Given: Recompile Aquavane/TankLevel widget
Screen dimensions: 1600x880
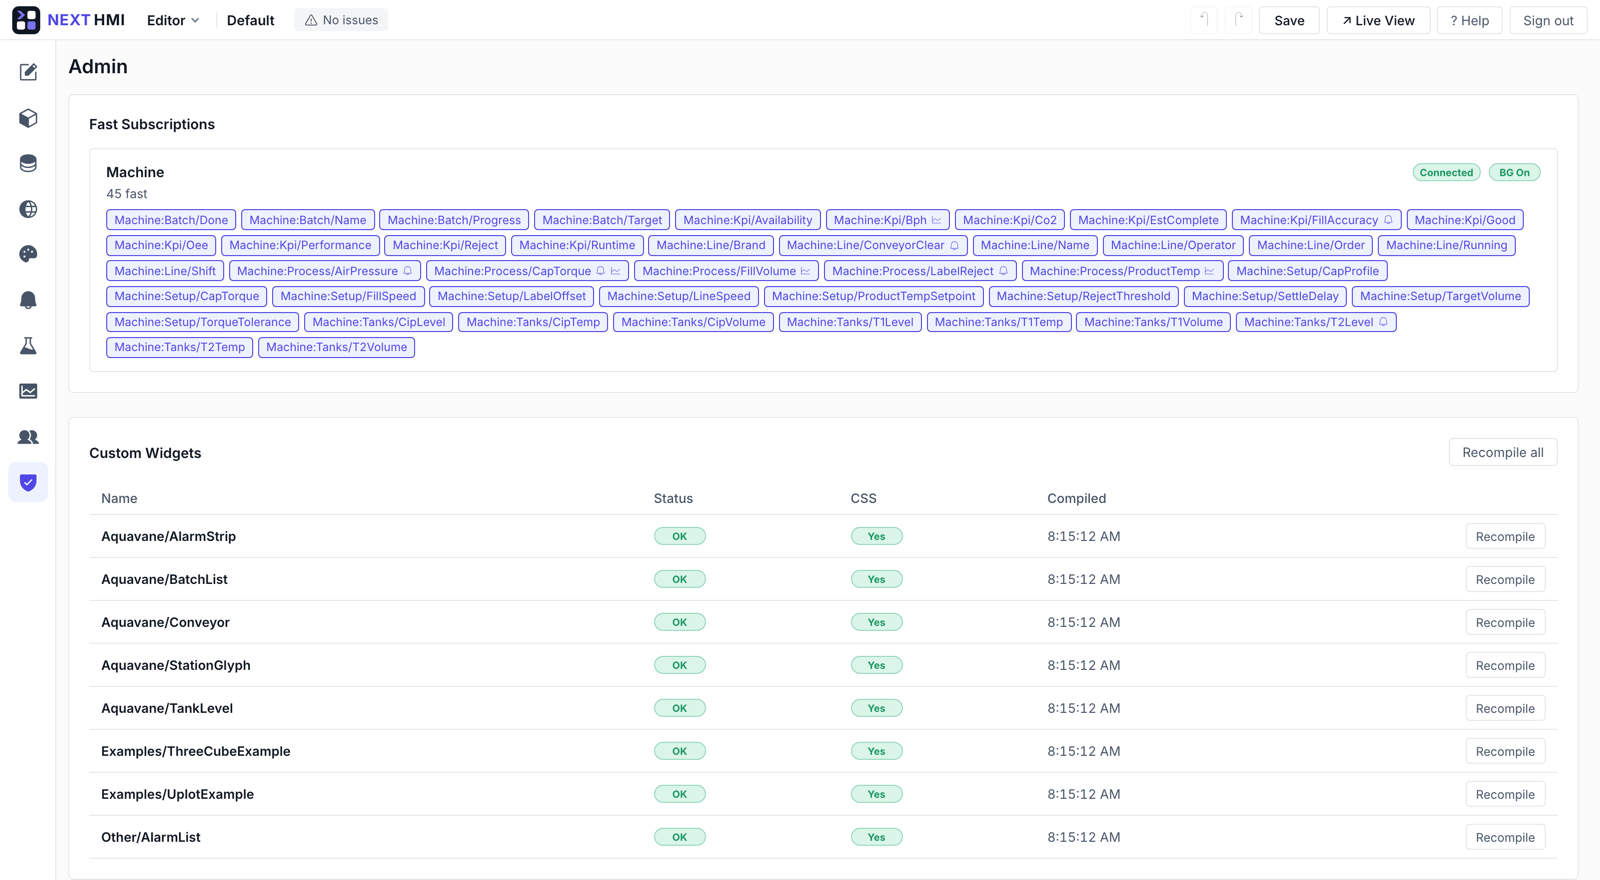Looking at the screenshot, I should [1505, 709].
